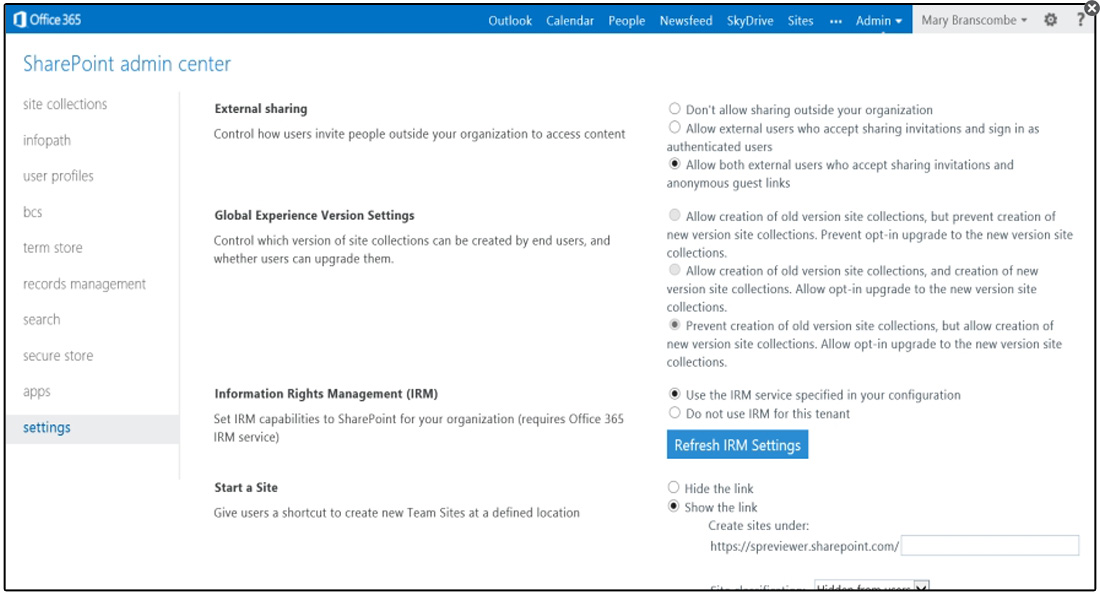Select allow both old and new version creation
Viewport: 1100px width, 595px height.
[674, 270]
